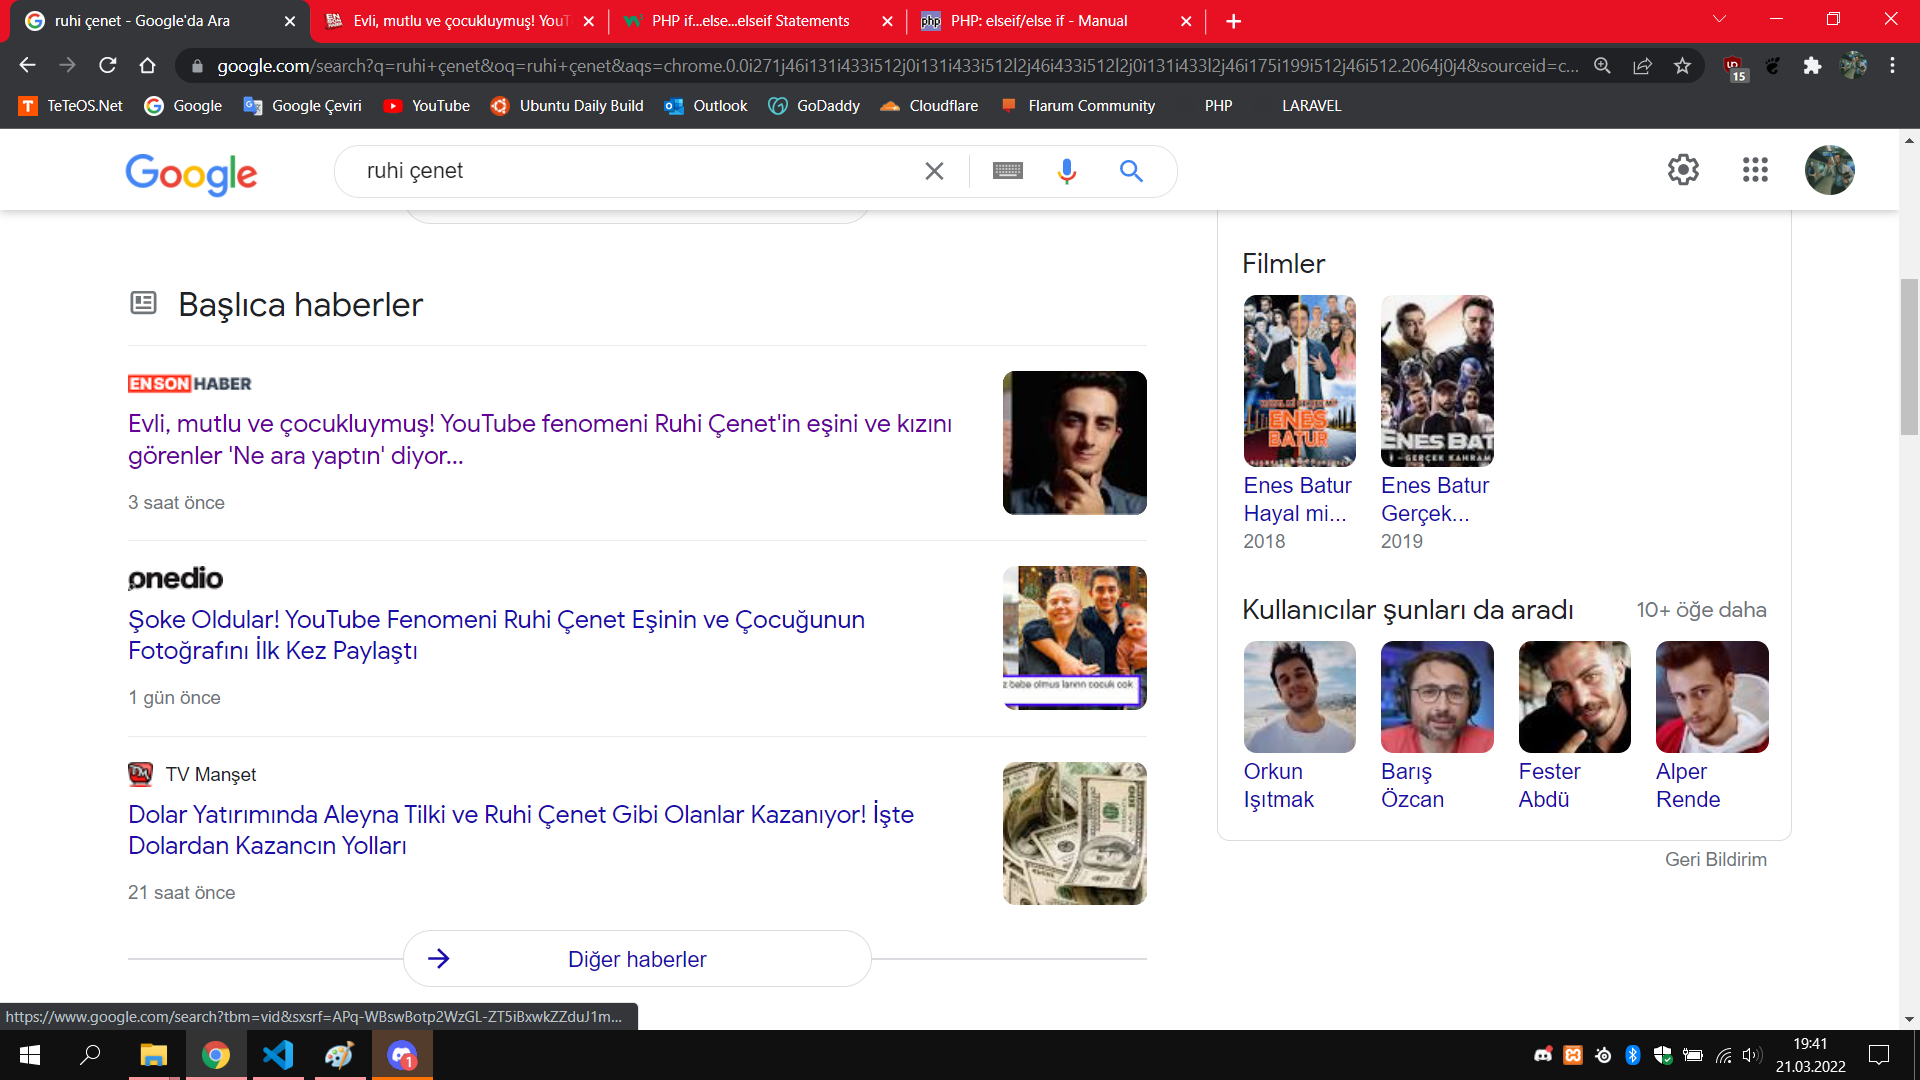Open the Barış Özcan suggestion
Screen dimensions: 1920x1080
[1437, 726]
